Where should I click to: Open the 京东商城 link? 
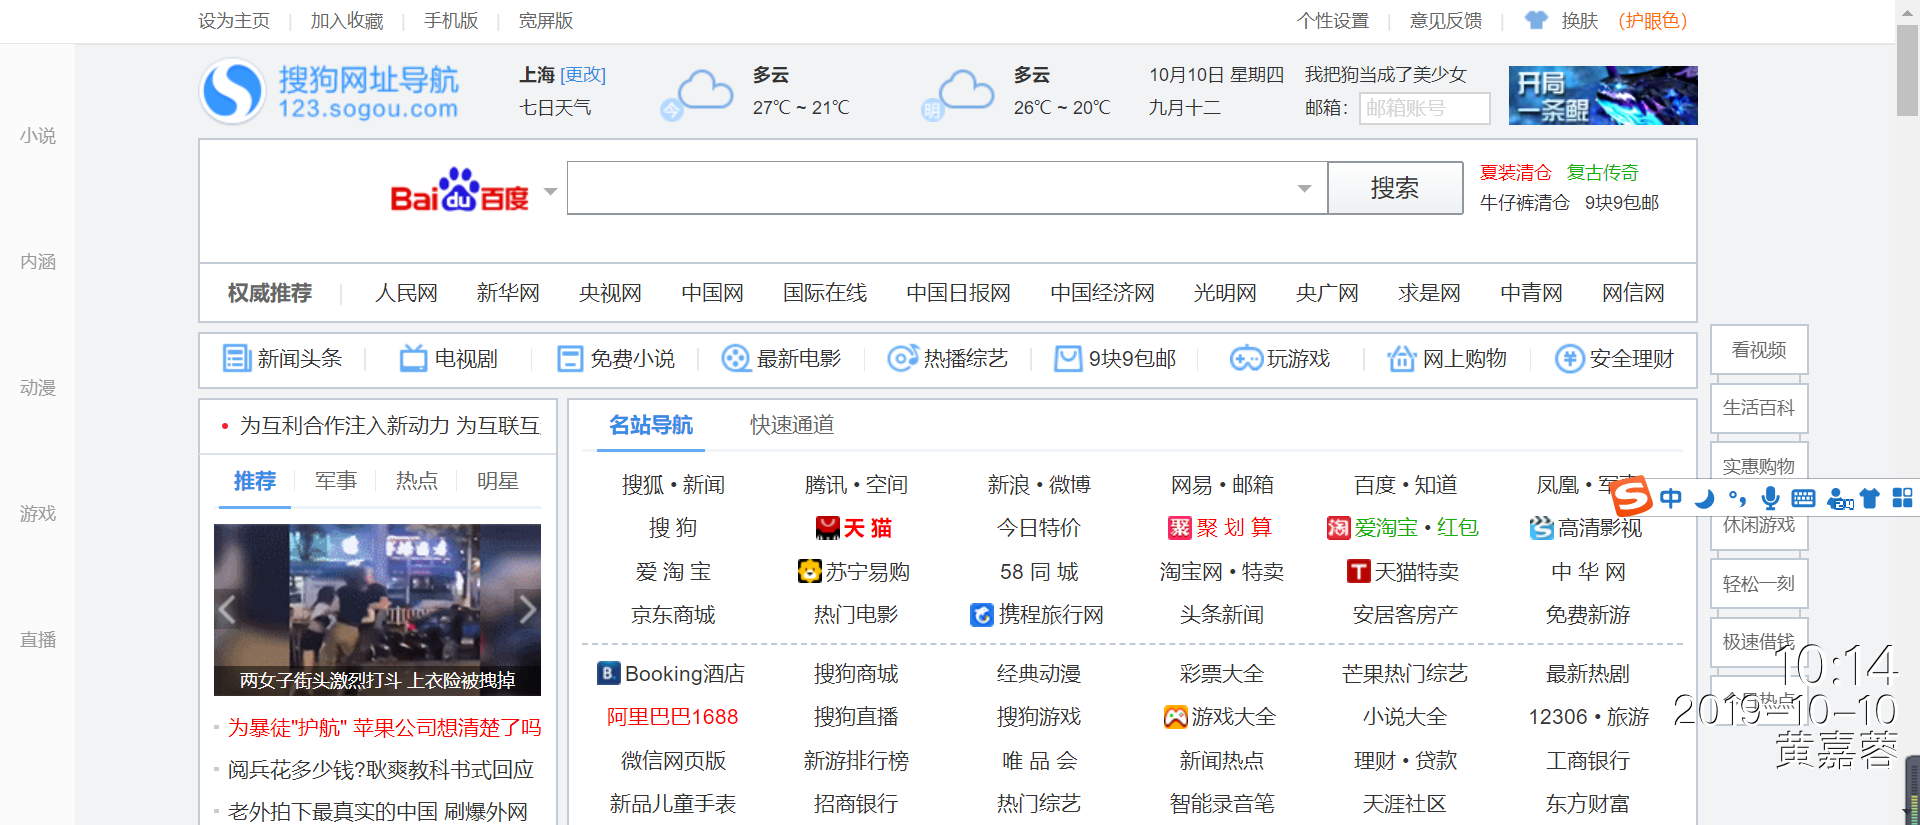click(673, 615)
